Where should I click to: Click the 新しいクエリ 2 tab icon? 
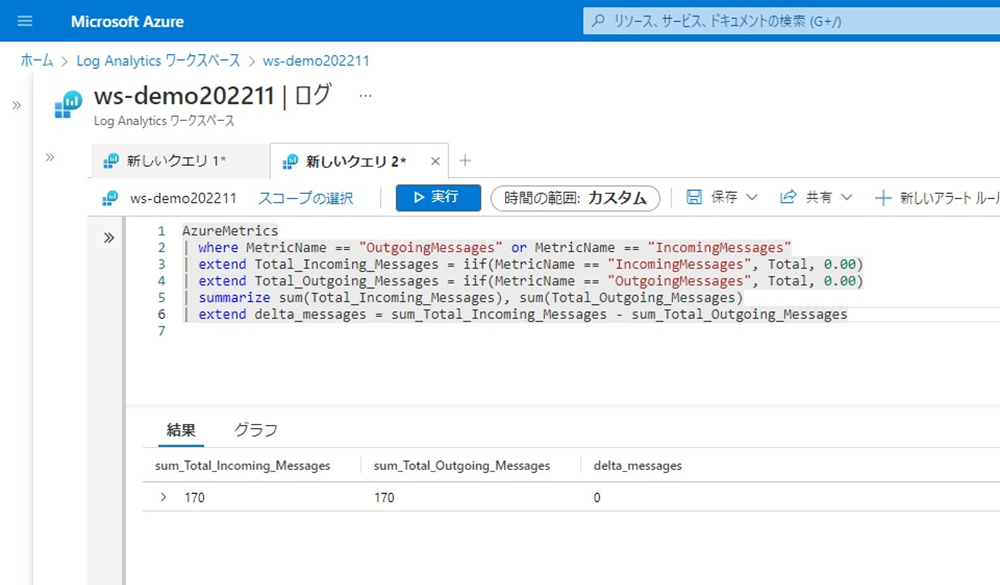(x=290, y=161)
